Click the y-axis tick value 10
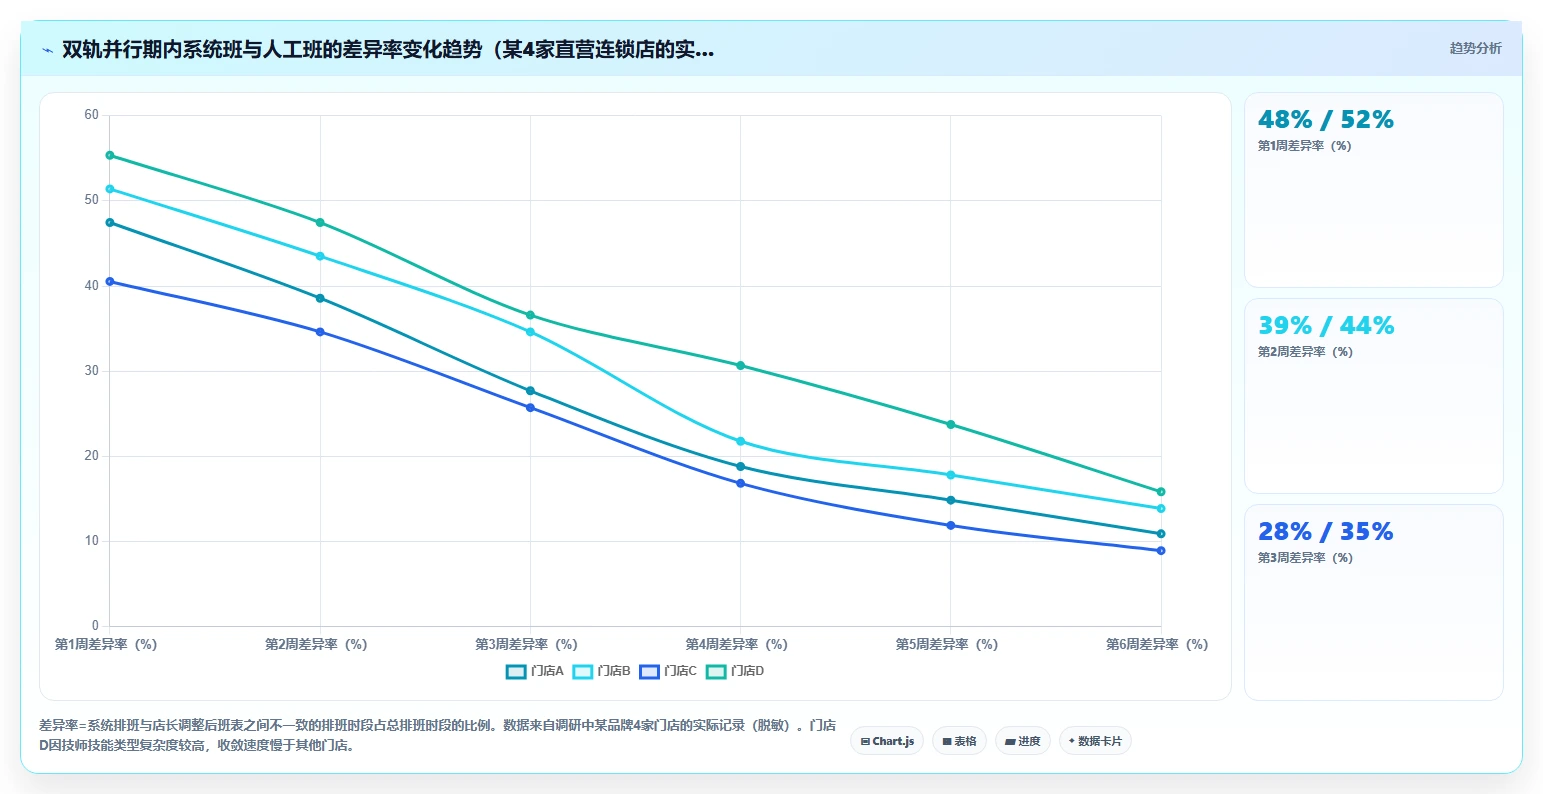The image size is (1543, 794). point(91,541)
